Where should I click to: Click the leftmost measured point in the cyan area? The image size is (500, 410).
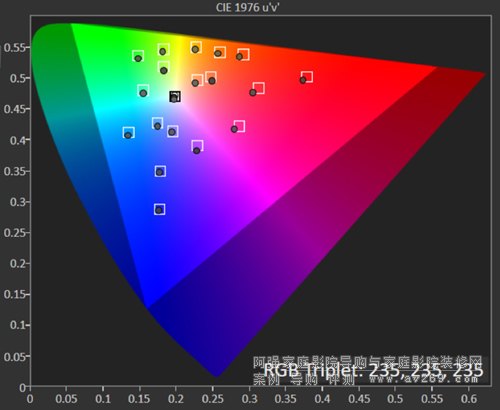click(x=128, y=135)
